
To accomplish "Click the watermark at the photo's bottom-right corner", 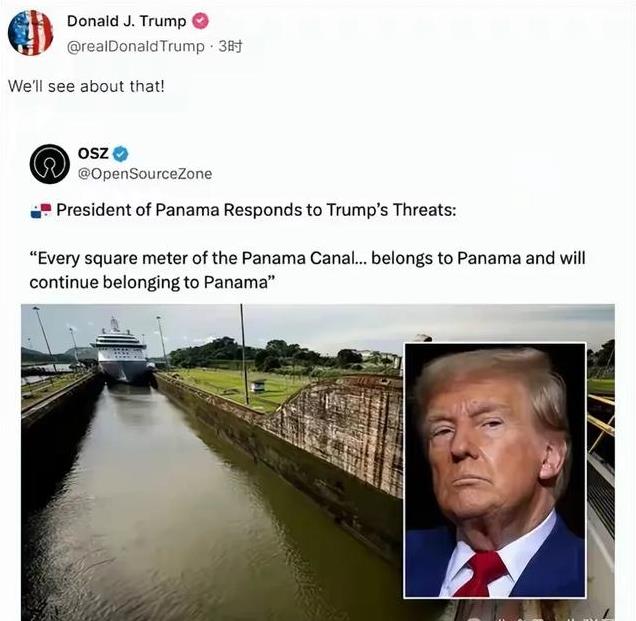I will [x=539, y=618].
